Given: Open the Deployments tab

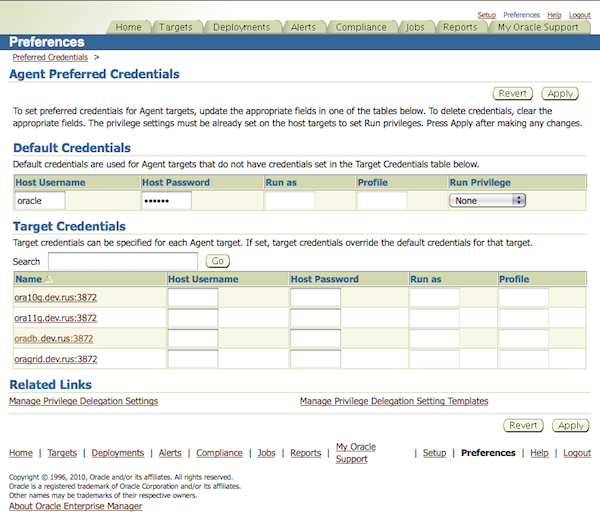Looking at the screenshot, I should click(241, 27).
